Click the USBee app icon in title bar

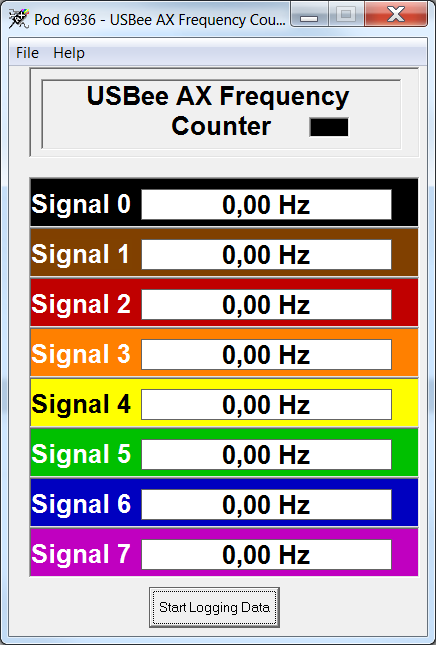(19, 19)
